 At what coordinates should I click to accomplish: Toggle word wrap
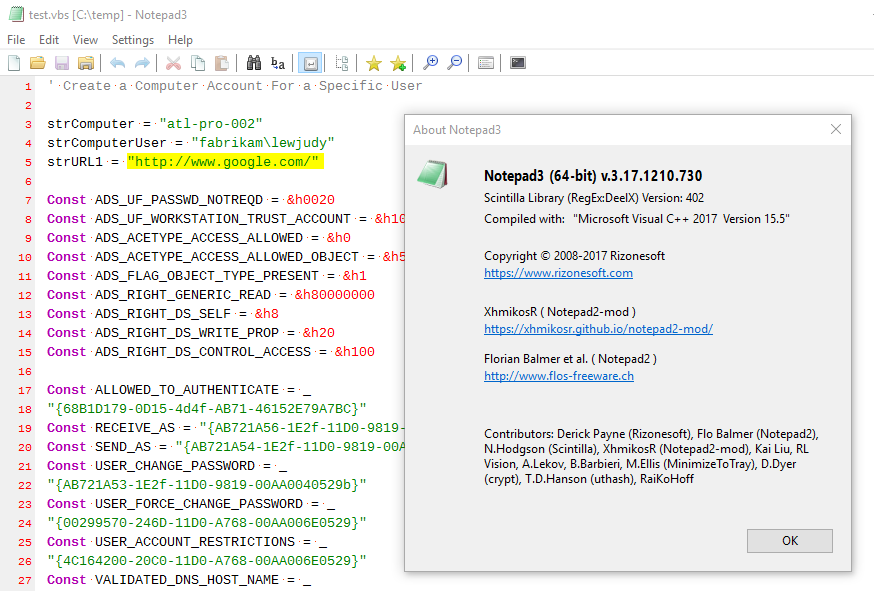[310, 62]
